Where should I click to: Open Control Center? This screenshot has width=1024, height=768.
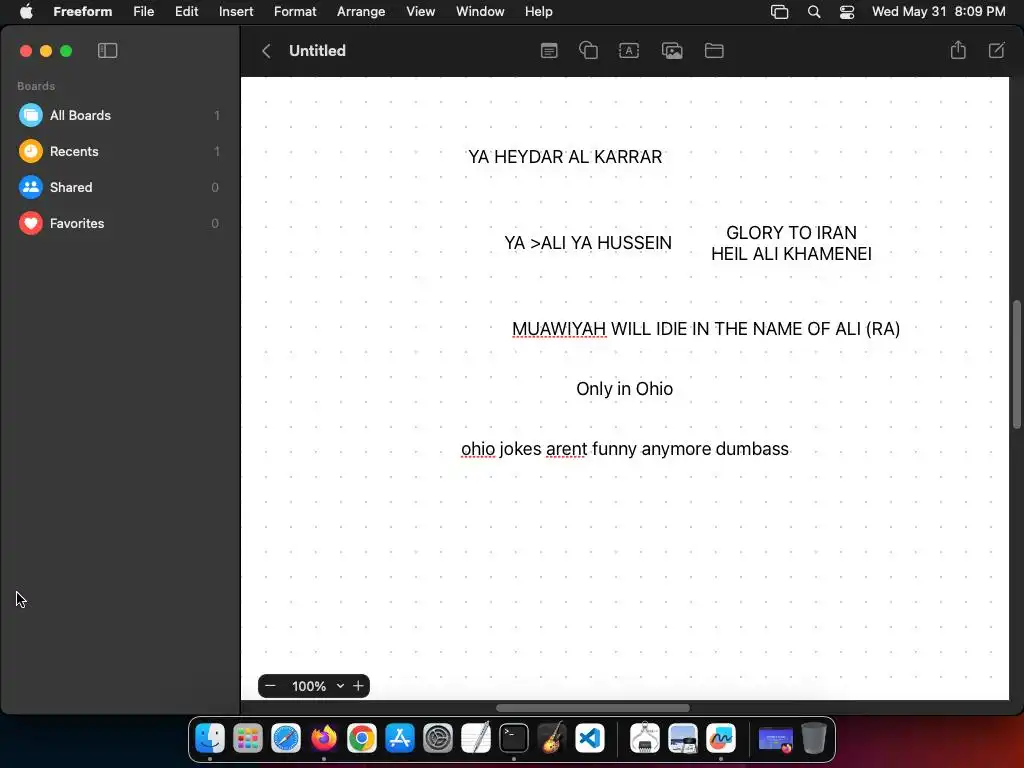(847, 12)
